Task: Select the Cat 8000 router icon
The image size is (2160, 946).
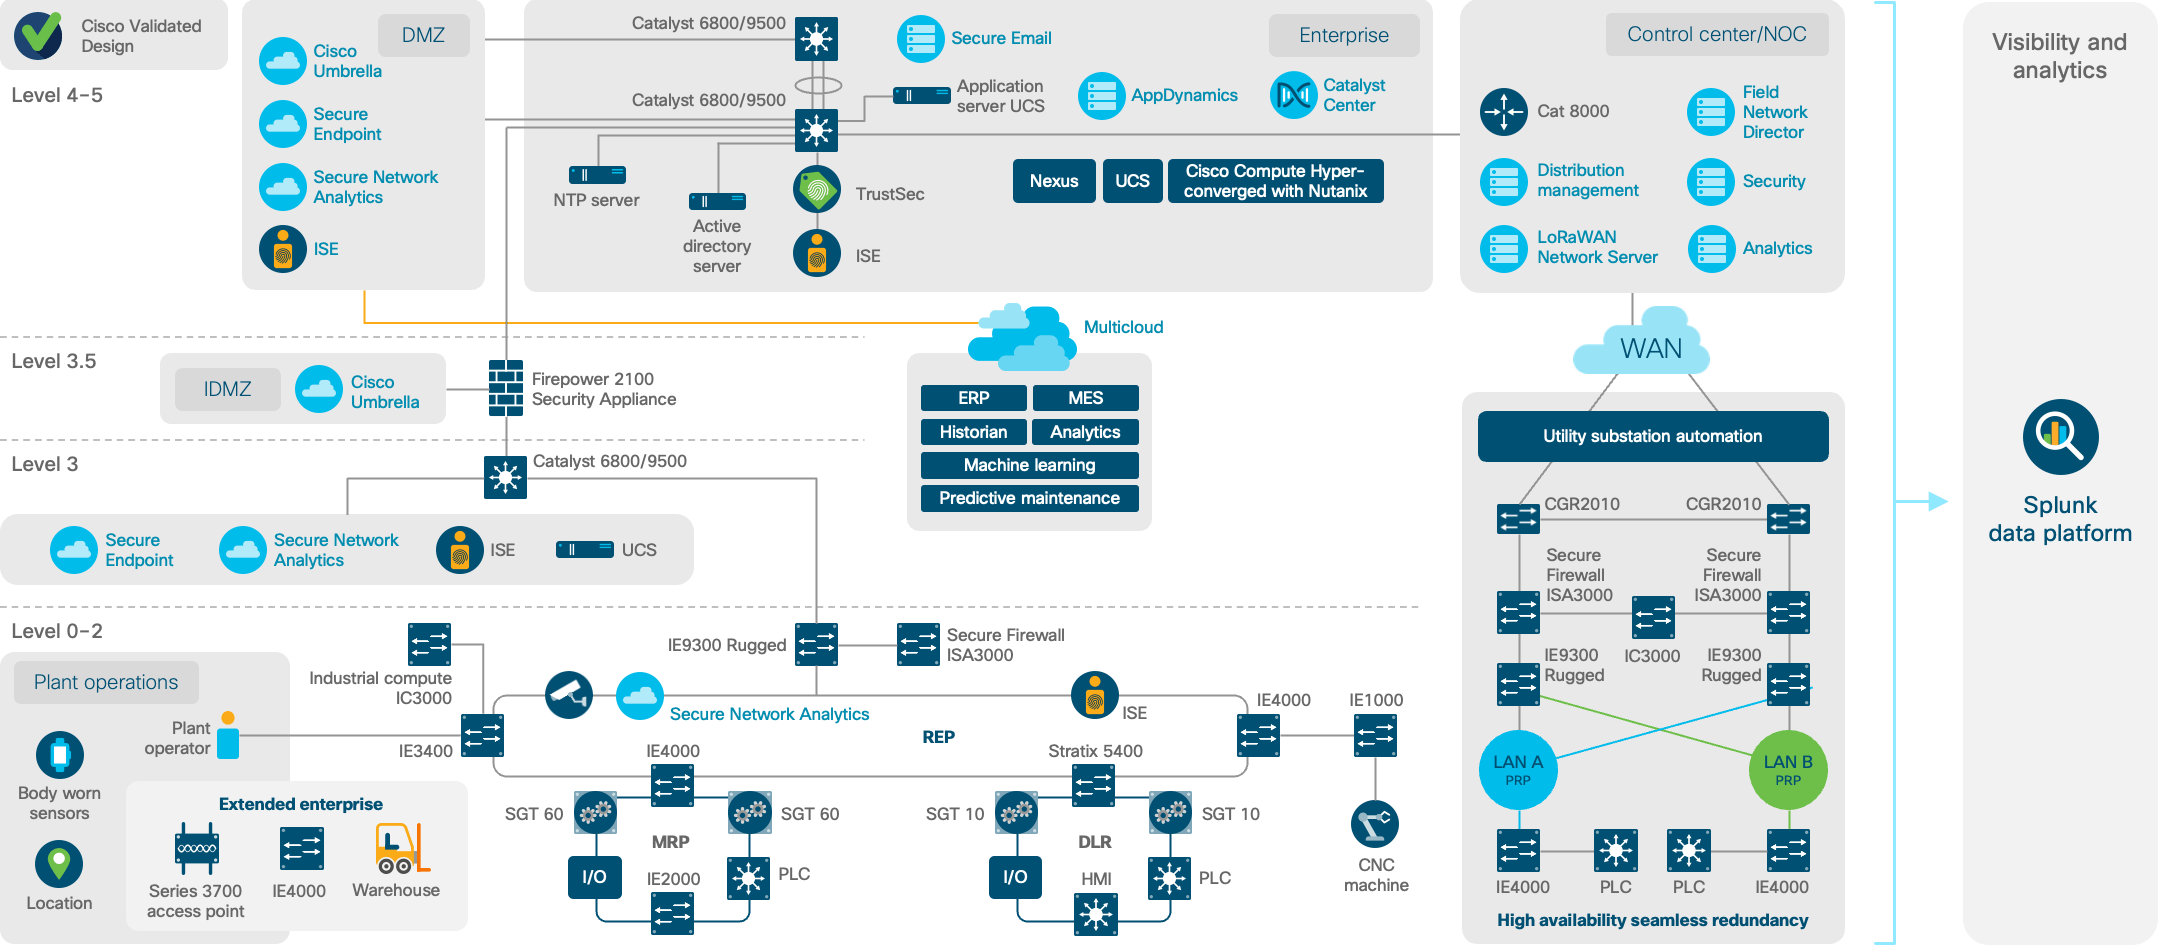Action: tap(1503, 112)
